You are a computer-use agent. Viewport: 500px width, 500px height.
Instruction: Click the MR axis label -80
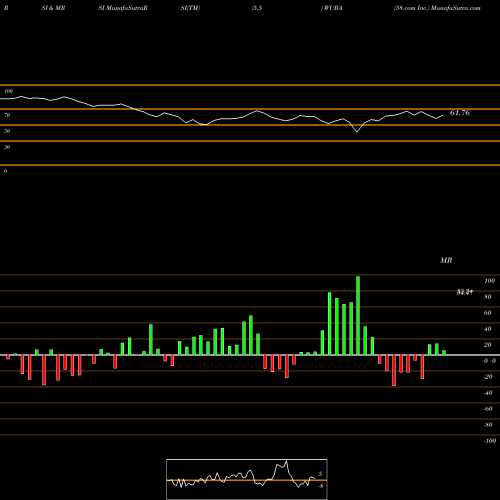(x=488, y=425)
